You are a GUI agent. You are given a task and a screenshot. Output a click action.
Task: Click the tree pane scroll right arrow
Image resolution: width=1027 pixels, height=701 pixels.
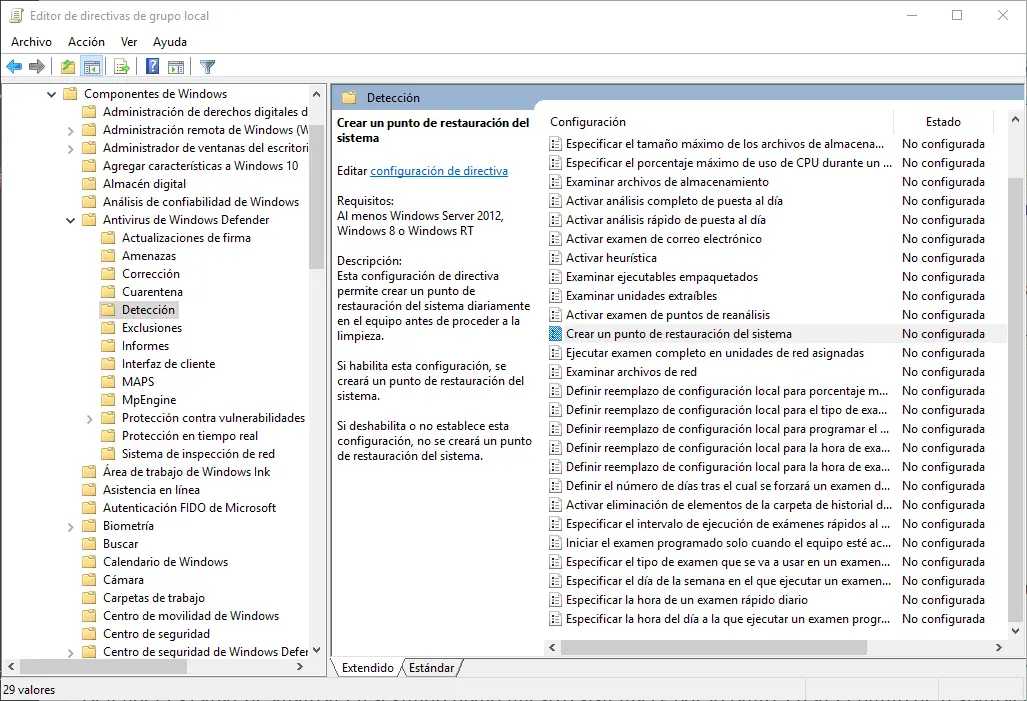300,667
